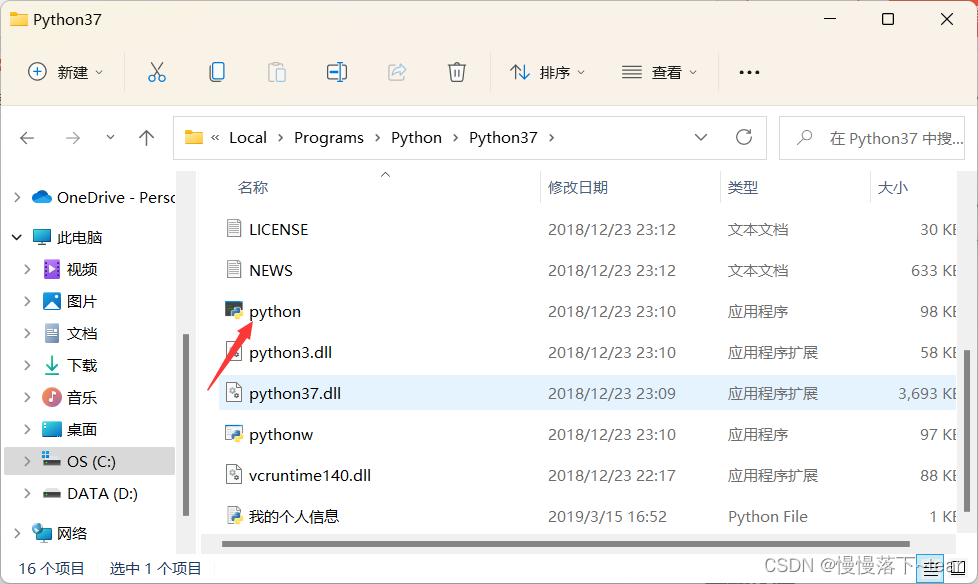This screenshot has width=978, height=584.
Task: Expand the OneDrive - Personal tree node
Action: click(x=17, y=198)
